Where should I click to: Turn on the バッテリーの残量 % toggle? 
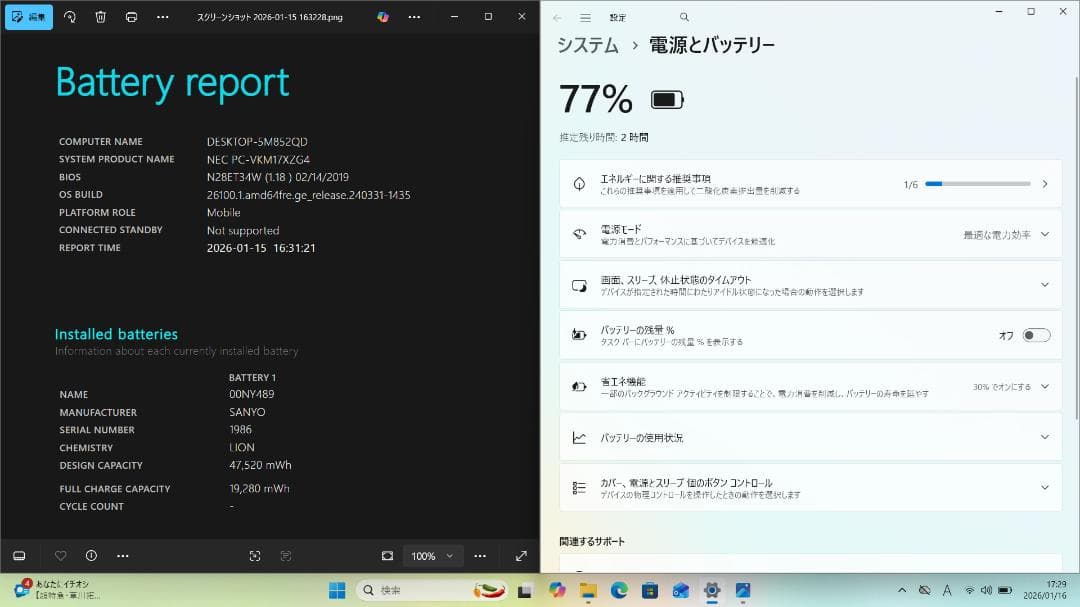pos(1037,336)
